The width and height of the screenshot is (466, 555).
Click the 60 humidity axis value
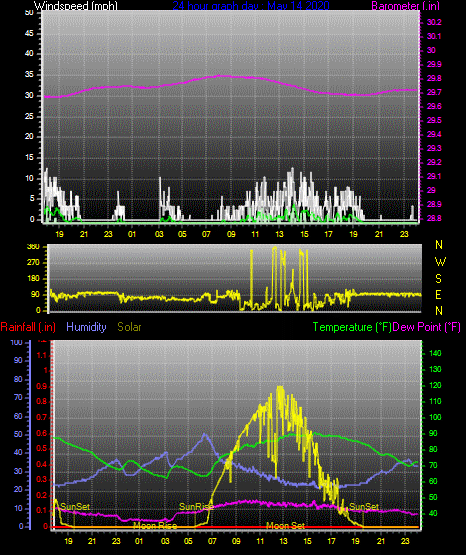(x=18, y=416)
